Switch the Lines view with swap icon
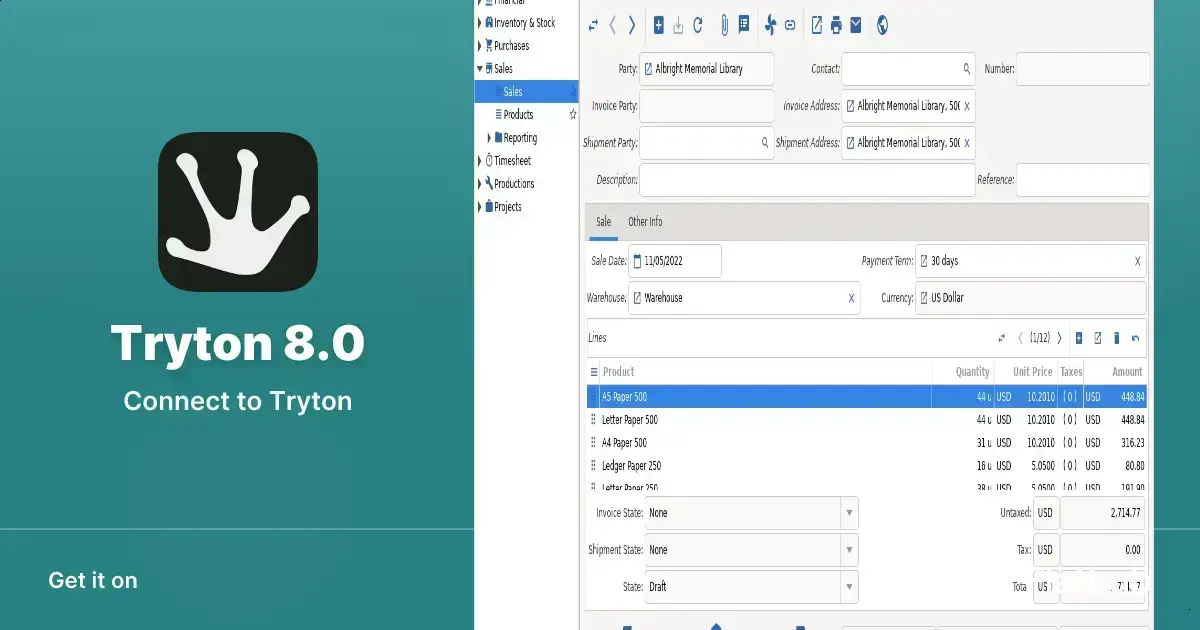1200x630 pixels. [1002, 338]
